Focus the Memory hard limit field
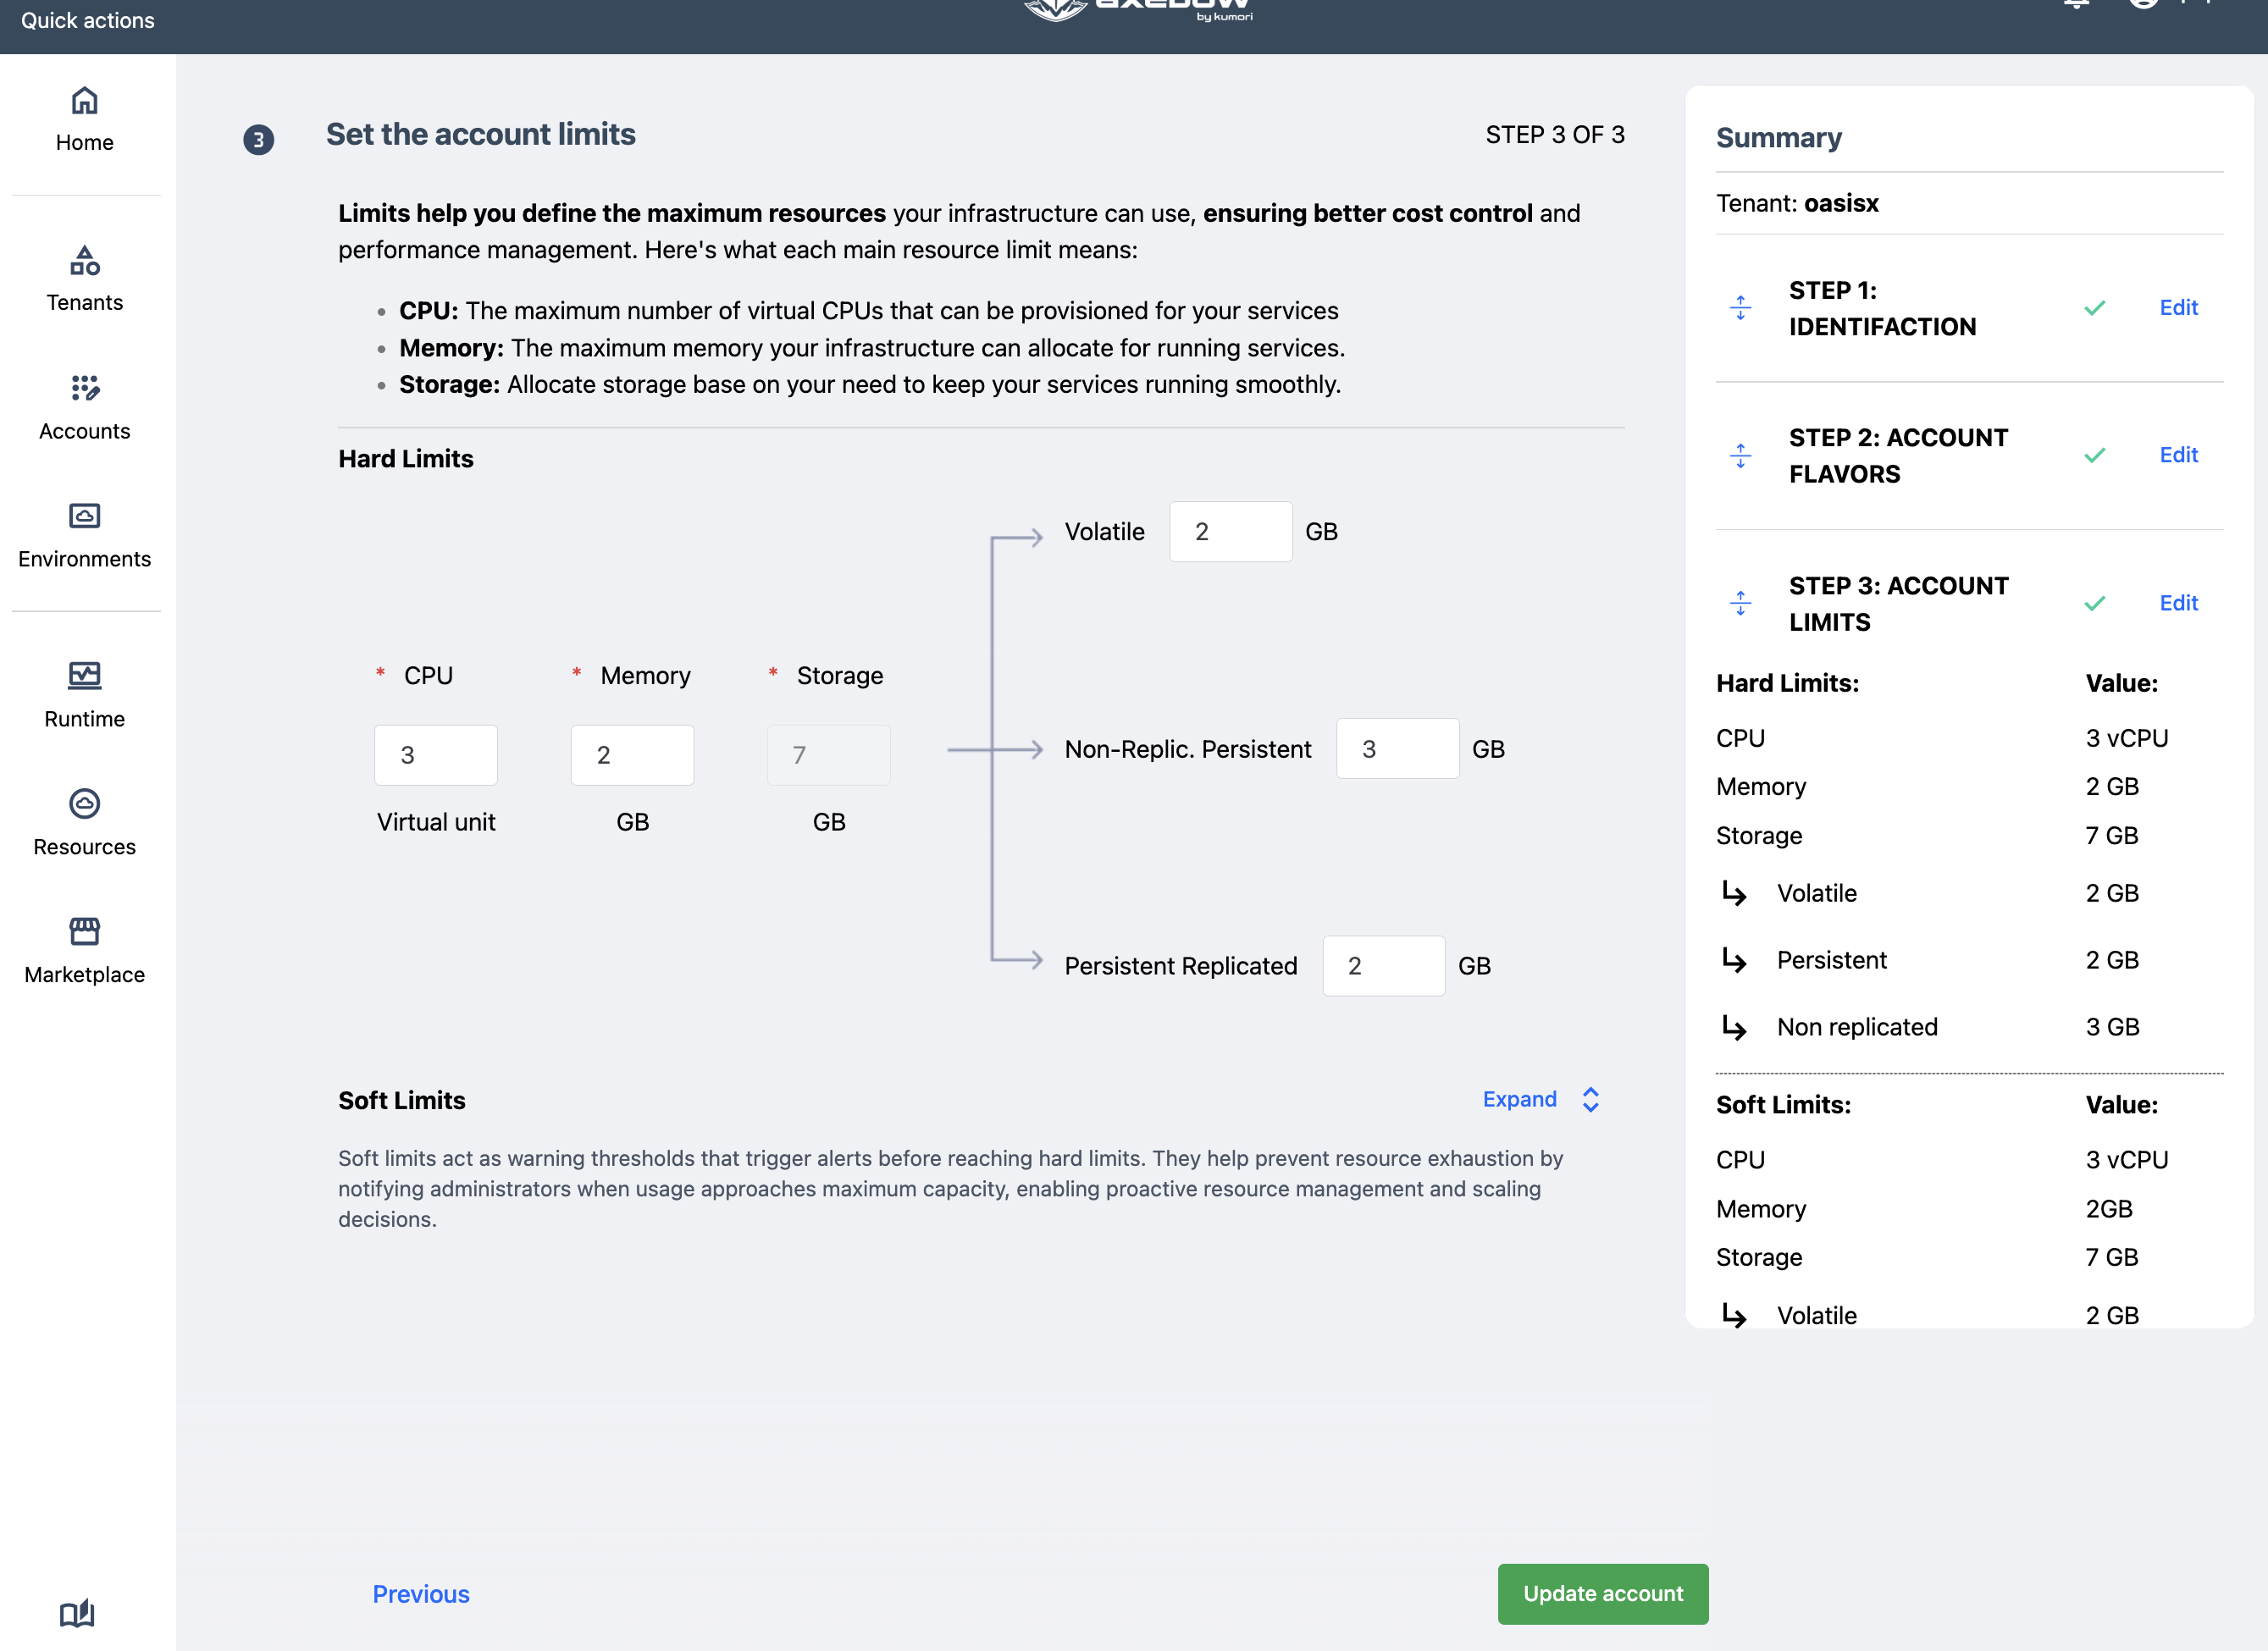 pyautogui.click(x=632, y=755)
